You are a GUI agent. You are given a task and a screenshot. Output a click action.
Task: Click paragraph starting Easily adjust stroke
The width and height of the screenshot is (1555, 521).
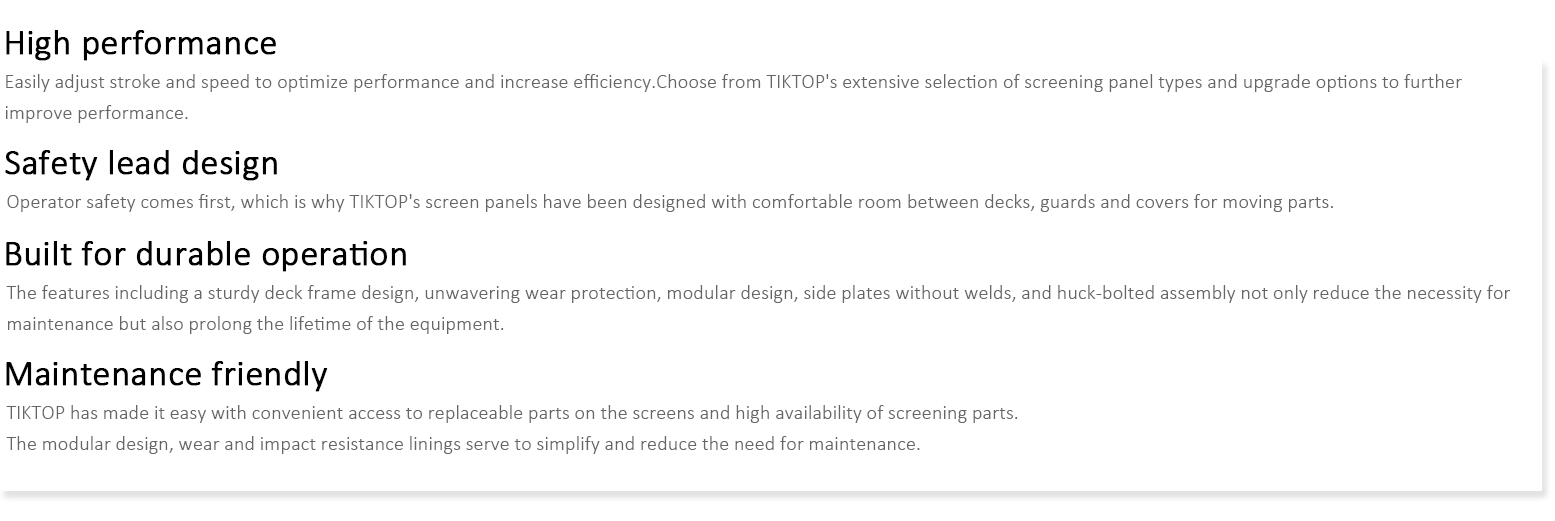click(733, 97)
